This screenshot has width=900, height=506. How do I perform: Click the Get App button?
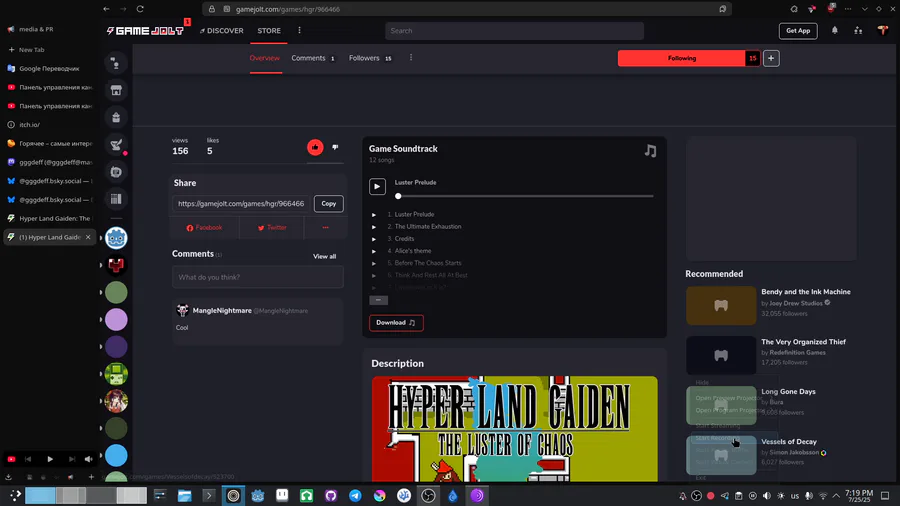coord(798,31)
